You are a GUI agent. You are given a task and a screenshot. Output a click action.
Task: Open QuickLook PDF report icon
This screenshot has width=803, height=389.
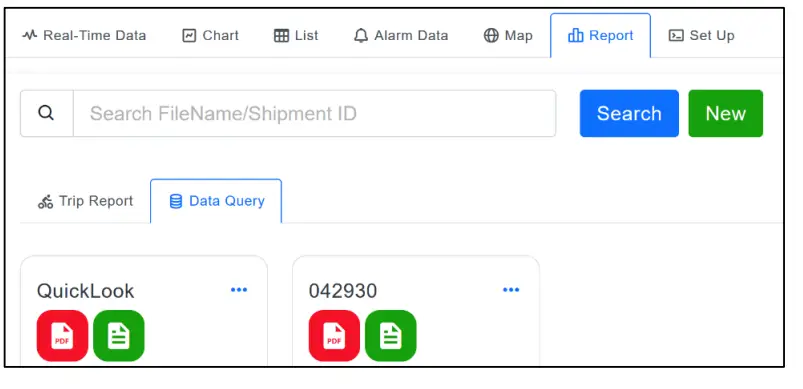[62, 336]
